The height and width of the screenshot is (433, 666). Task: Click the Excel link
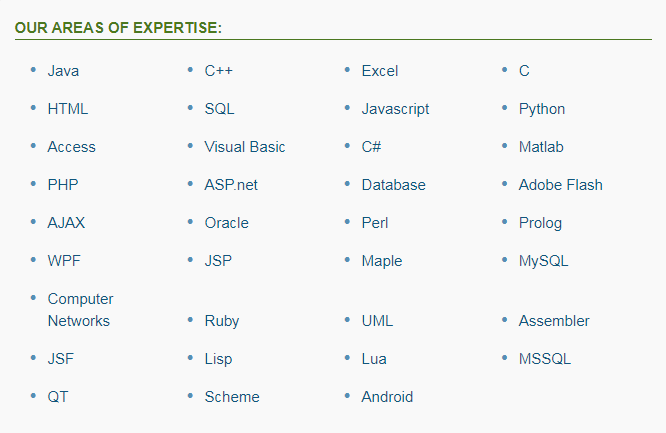380,71
